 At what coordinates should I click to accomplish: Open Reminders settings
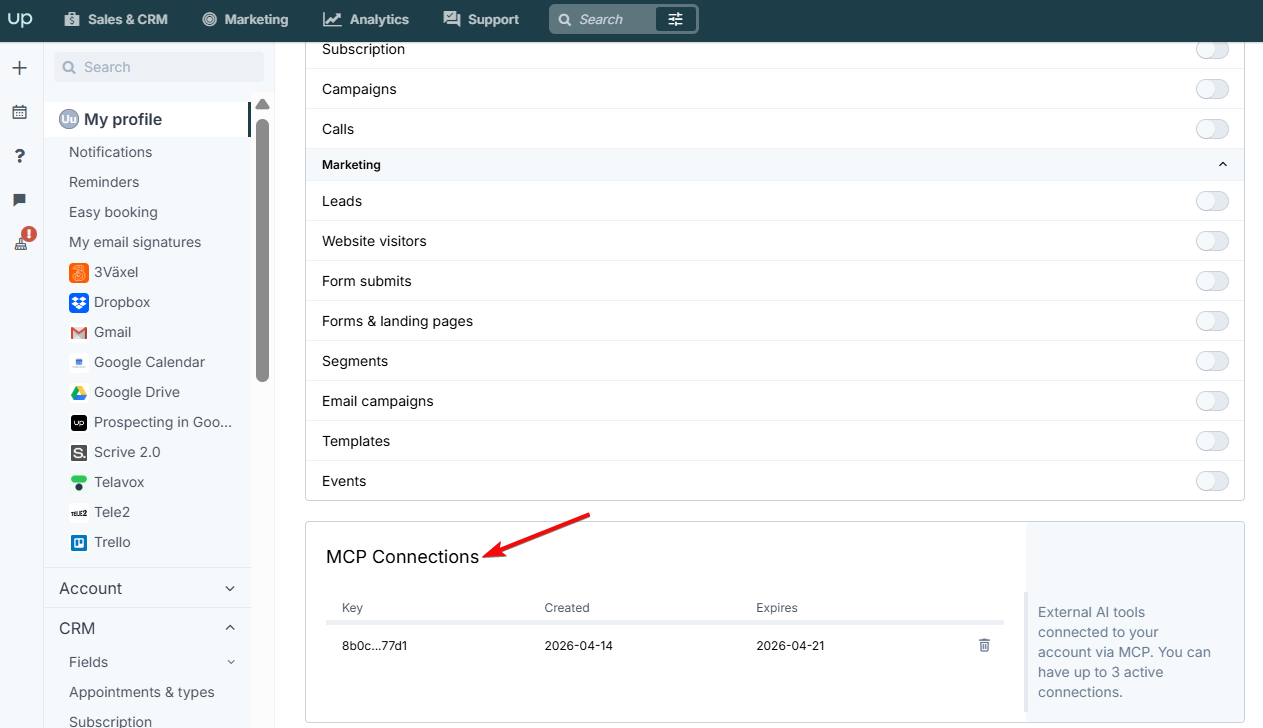click(x=104, y=182)
